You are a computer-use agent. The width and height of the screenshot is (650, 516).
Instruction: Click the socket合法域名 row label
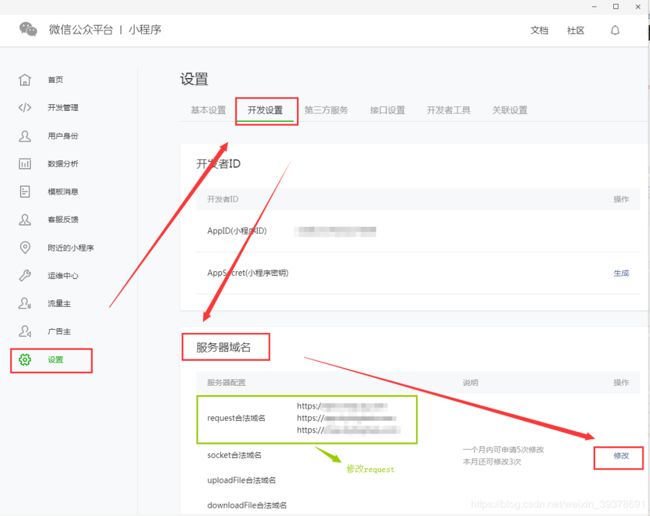(234, 455)
